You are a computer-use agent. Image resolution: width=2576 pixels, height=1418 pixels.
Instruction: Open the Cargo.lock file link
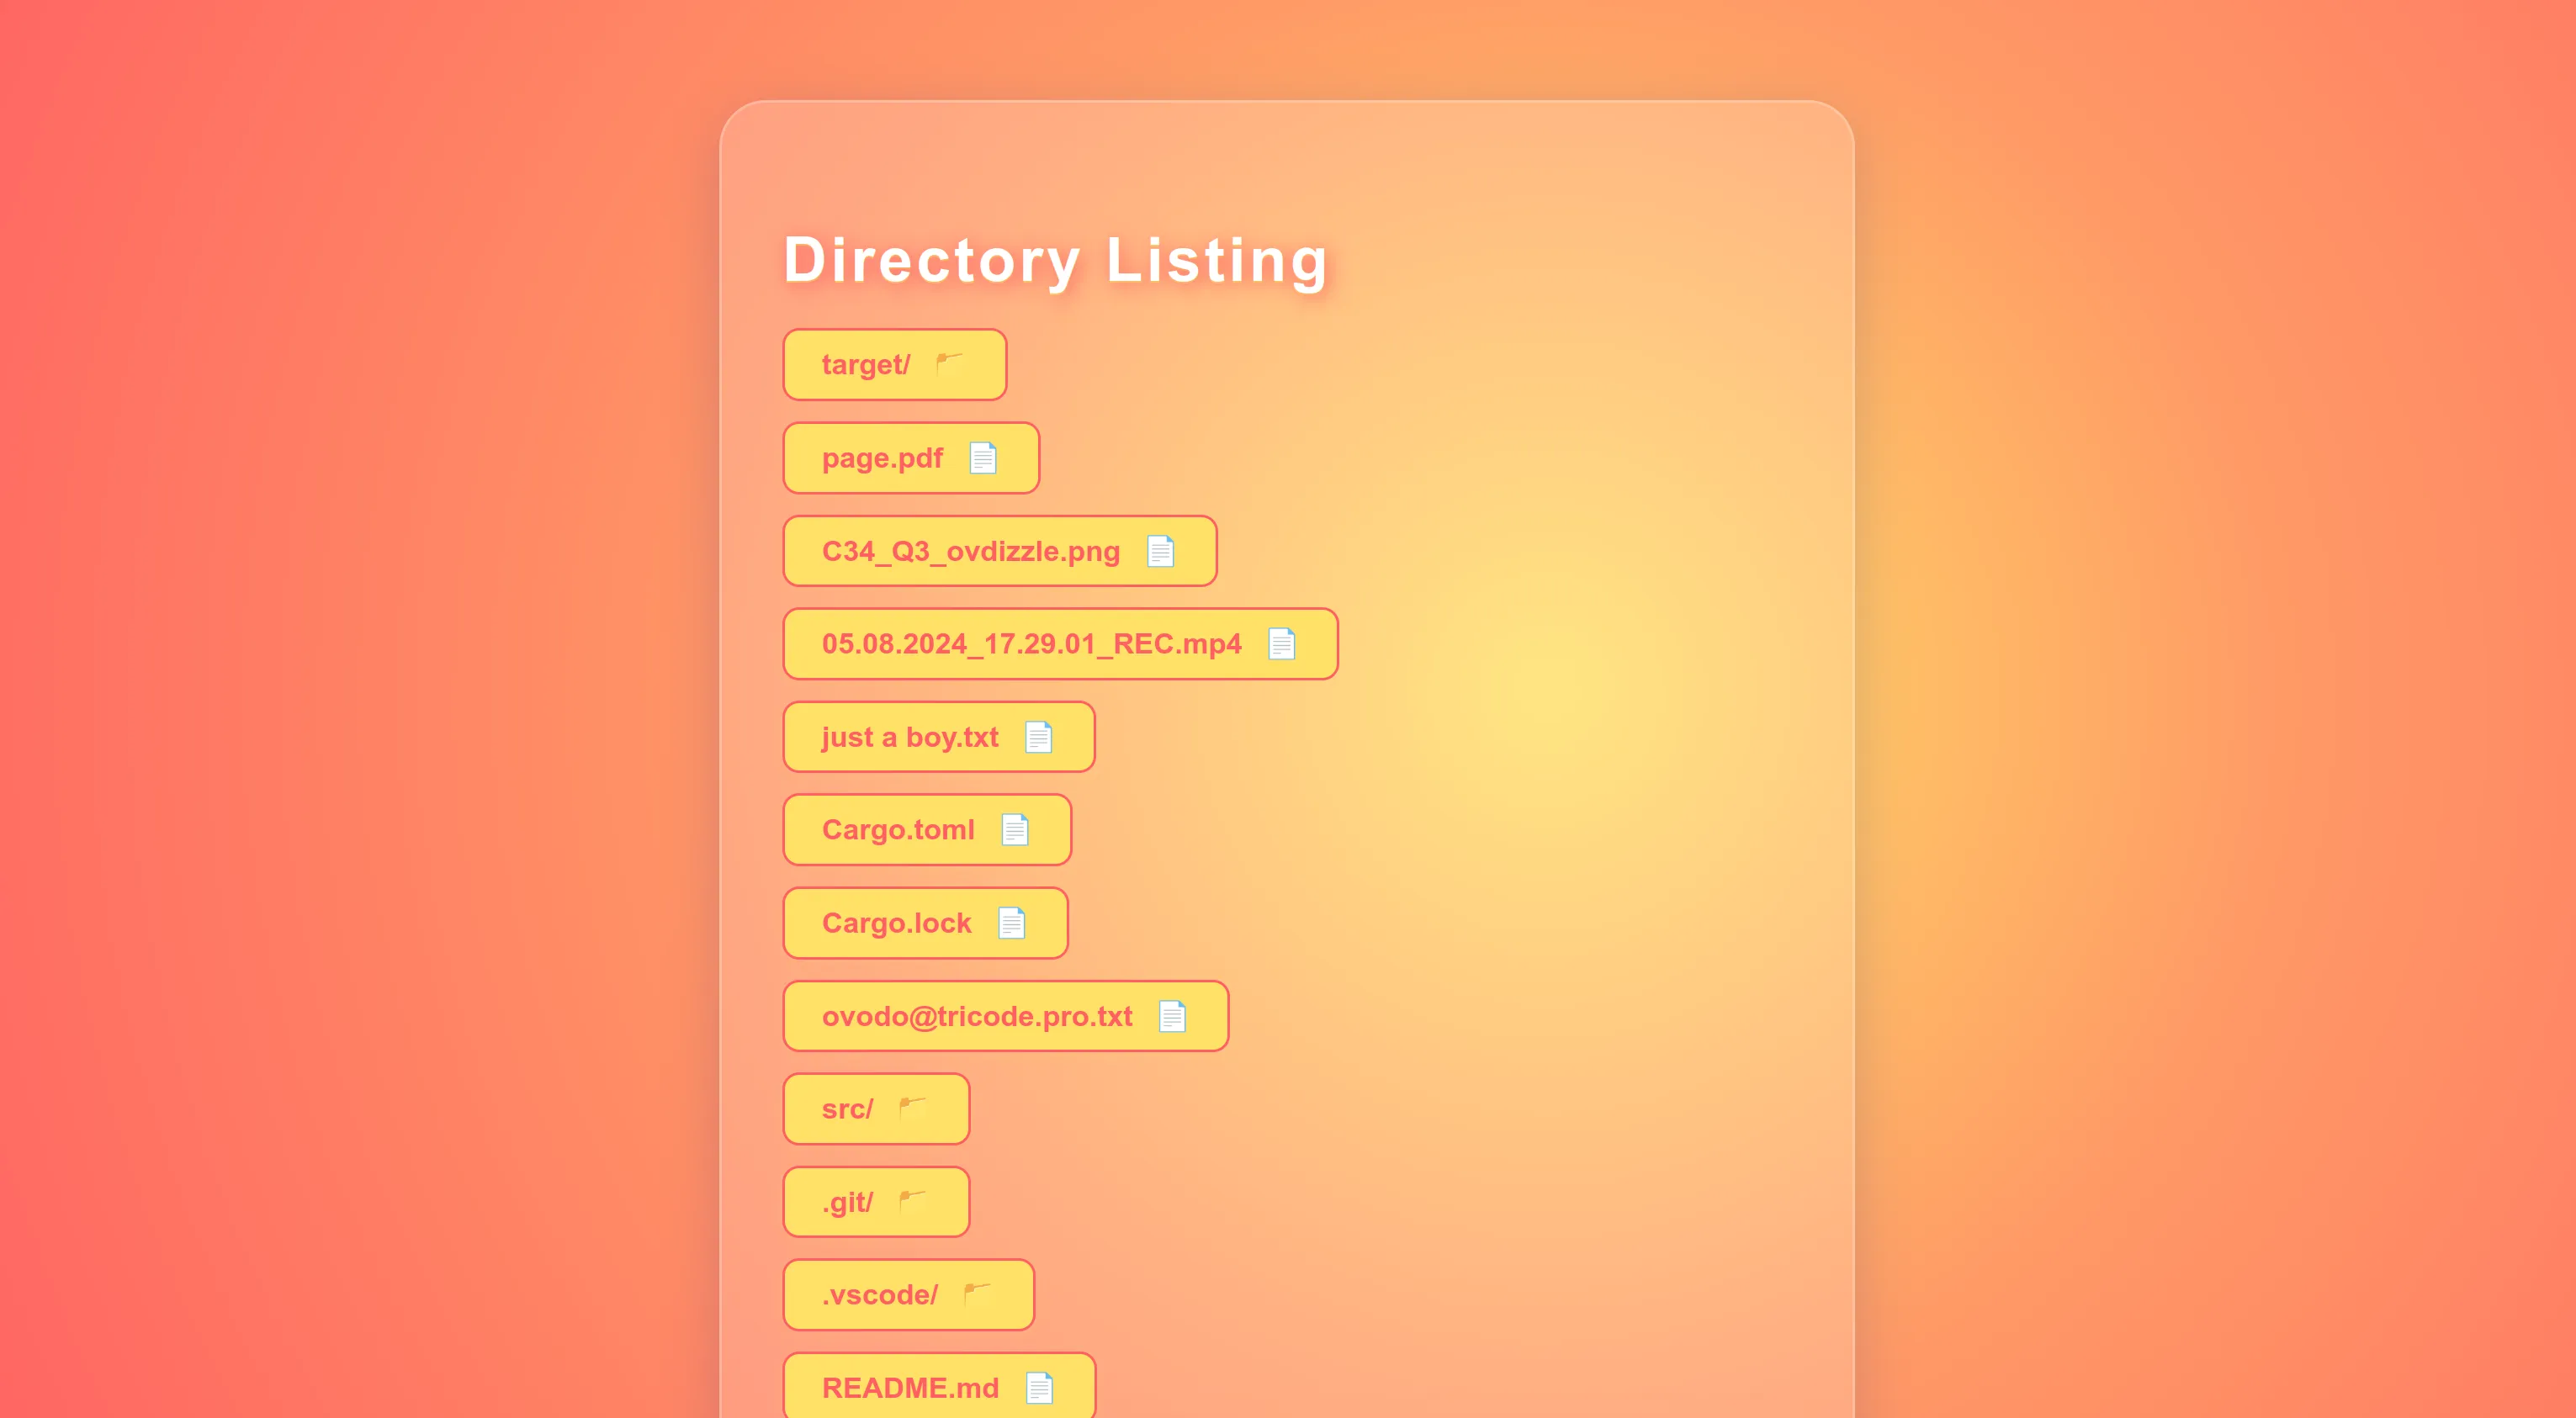[x=896, y=923]
